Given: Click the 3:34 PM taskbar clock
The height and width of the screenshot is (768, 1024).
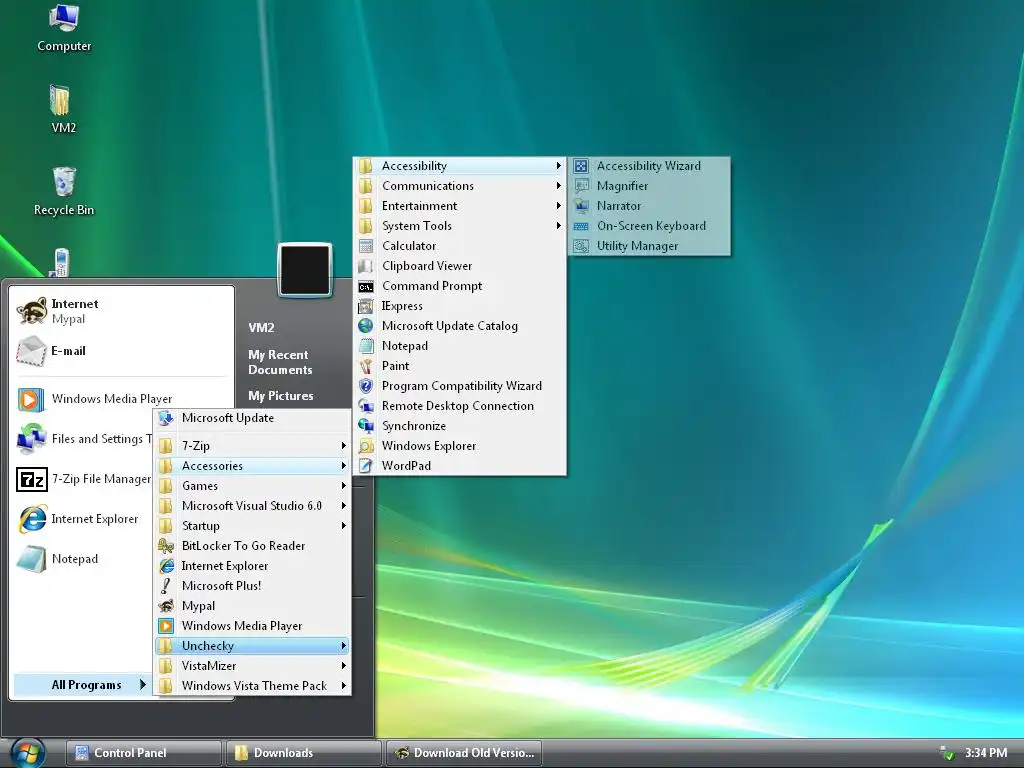Looking at the screenshot, I should 985,753.
